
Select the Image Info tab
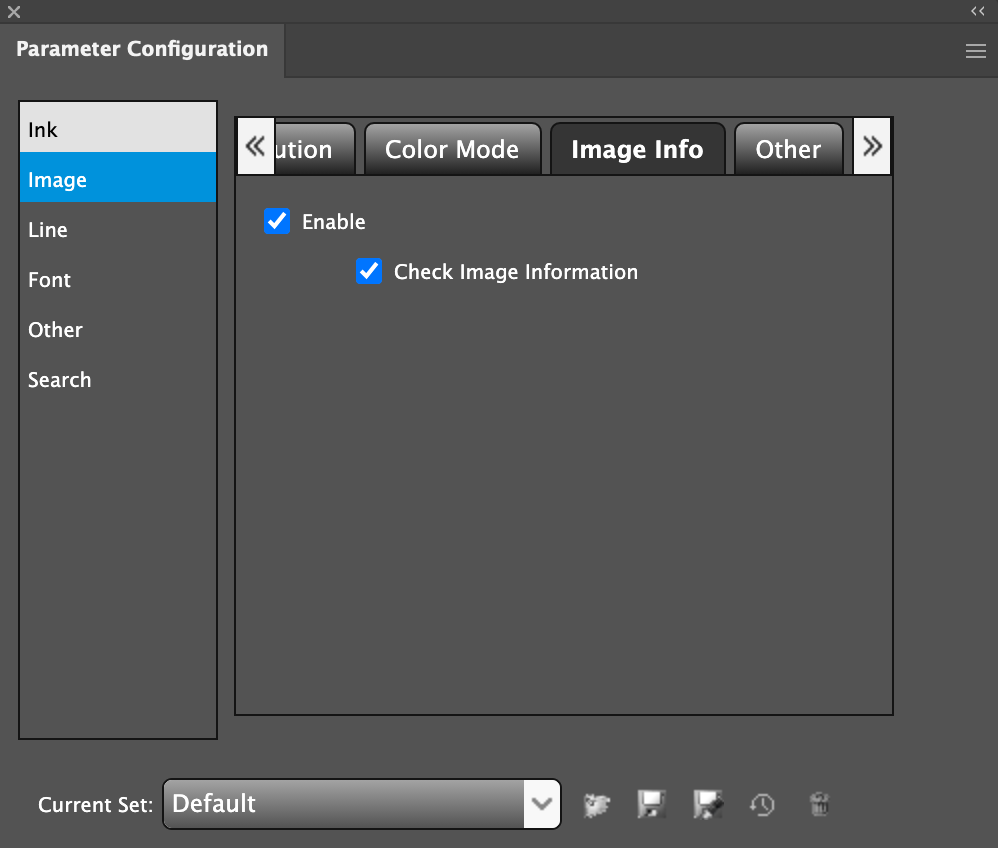(637, 150)
